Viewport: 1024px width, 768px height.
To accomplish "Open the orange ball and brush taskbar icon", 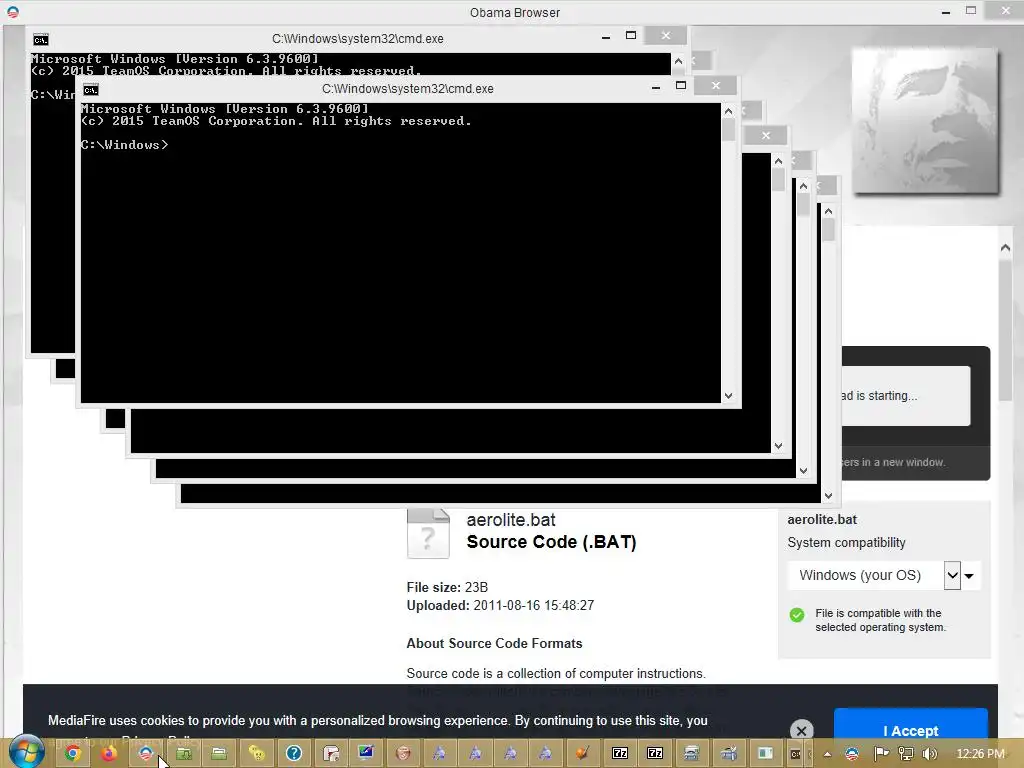I will (582, 754).
